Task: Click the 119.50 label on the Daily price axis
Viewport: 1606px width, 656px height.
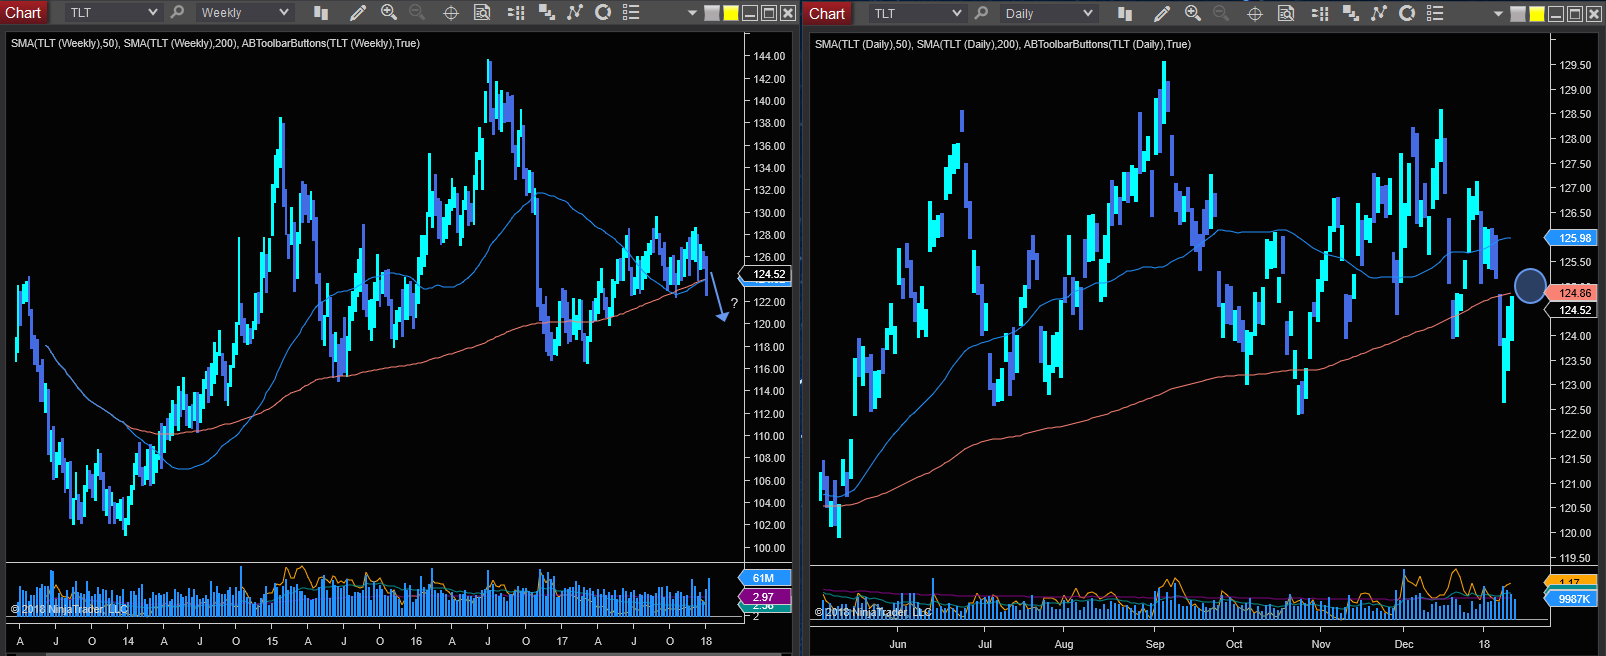Action: 1575,558
